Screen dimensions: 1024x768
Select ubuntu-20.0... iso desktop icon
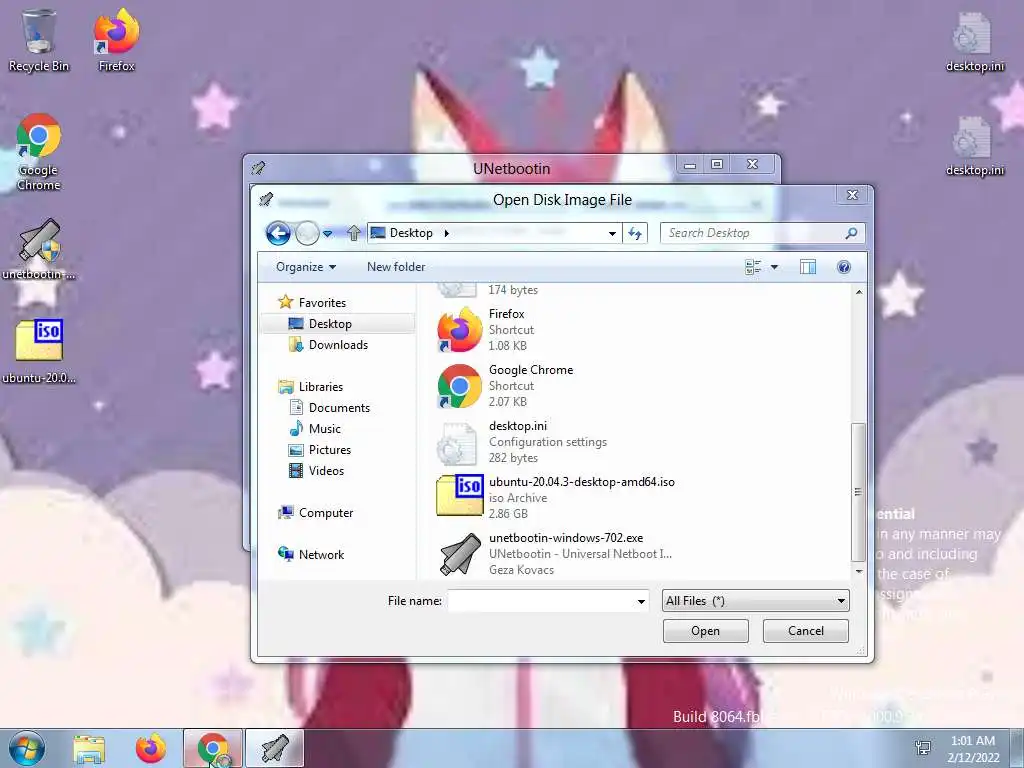[39, 351]
